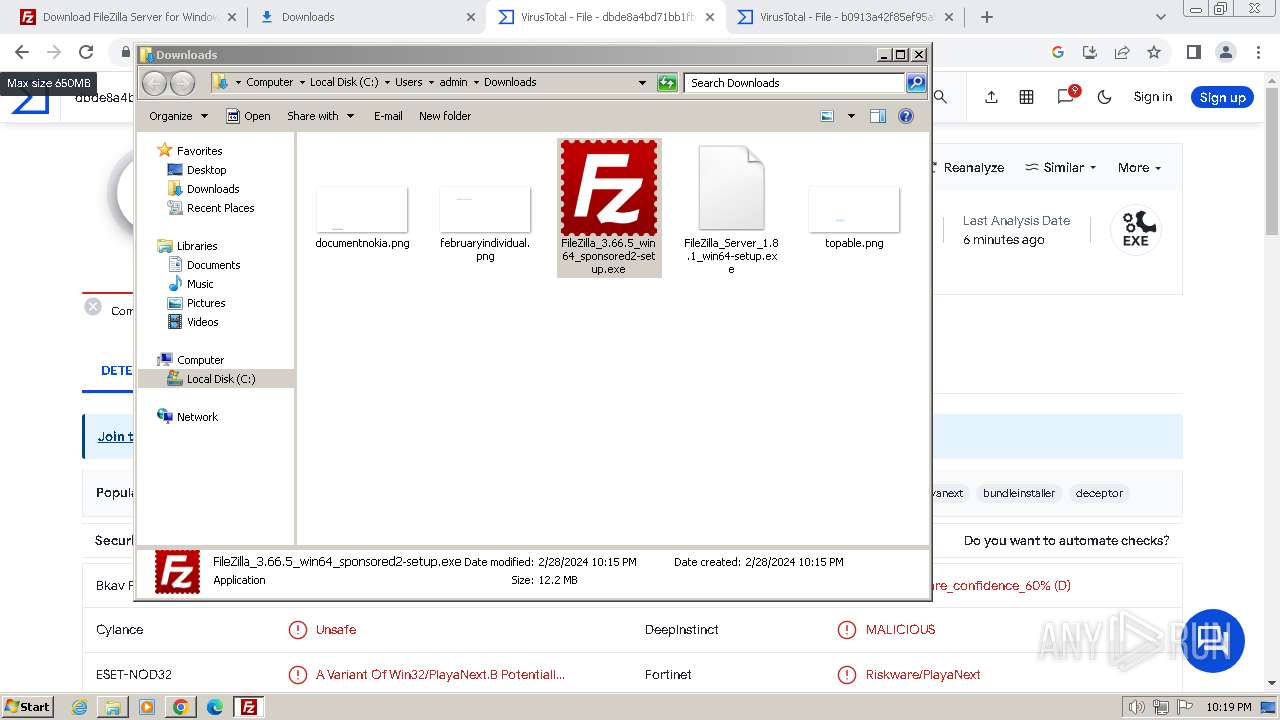Toggle VirusTotal dark mode moon icon
The width and height of the screenshot is (1280, 720).
(1105, 97)
